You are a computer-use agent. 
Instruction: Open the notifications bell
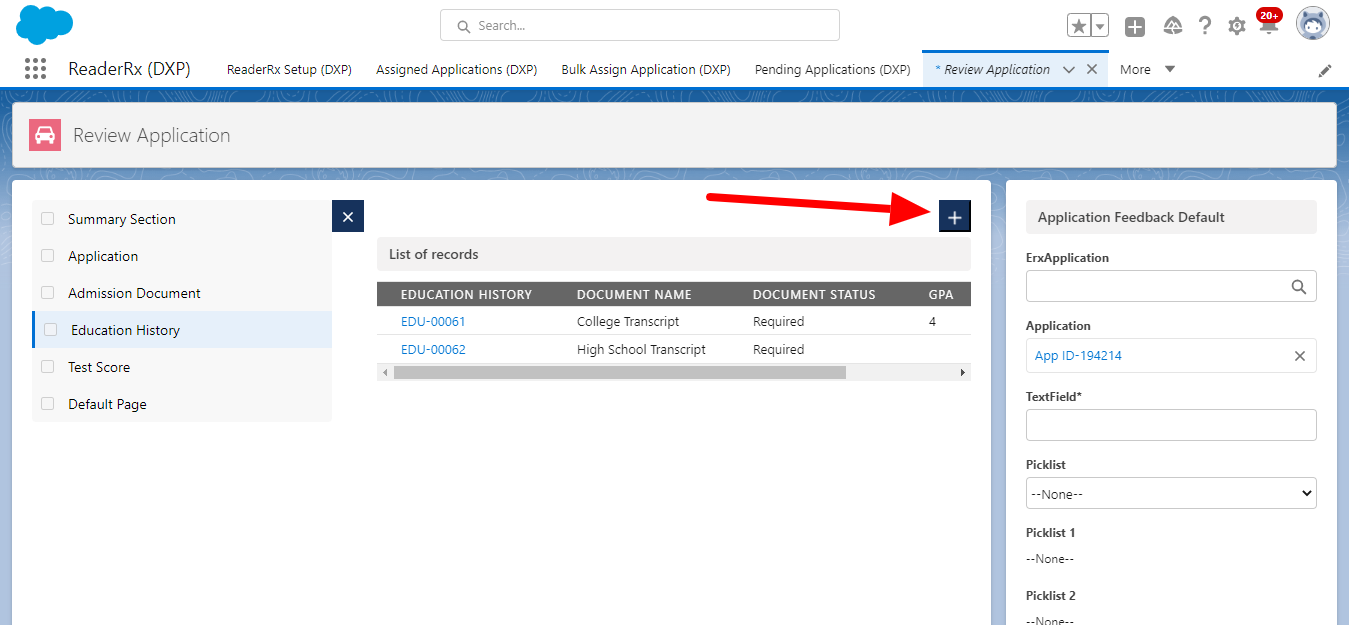pyautogui.click(x=1268, y=26)
